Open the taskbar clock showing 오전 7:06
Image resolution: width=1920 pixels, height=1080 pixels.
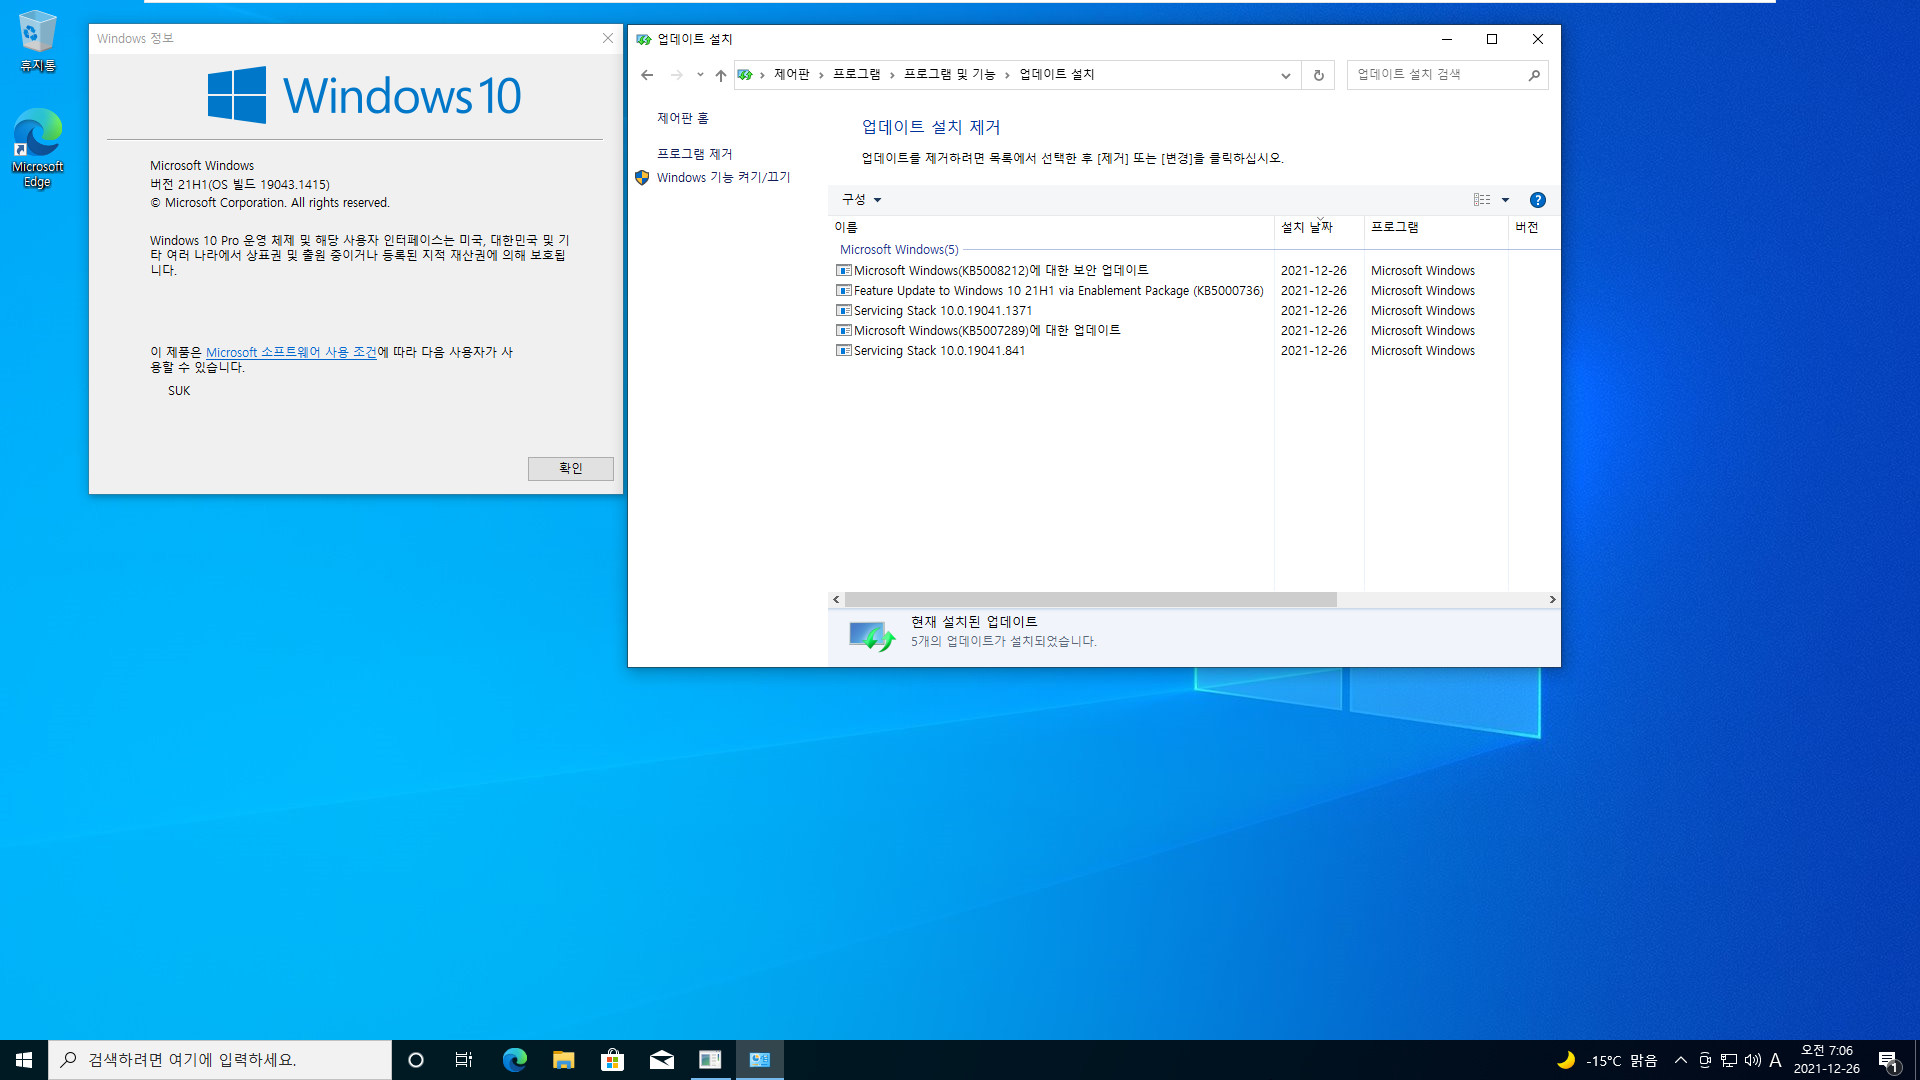coord(1826,1060)
